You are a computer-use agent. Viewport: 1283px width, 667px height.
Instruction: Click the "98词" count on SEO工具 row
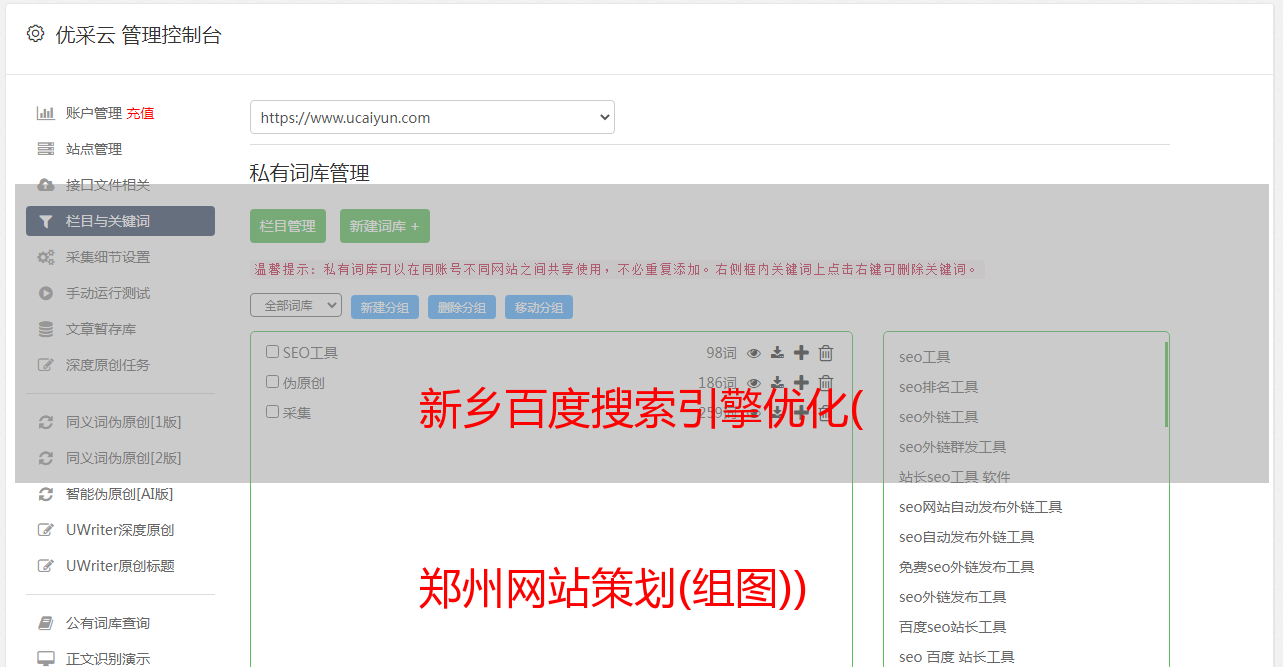[x=721, y=353]
